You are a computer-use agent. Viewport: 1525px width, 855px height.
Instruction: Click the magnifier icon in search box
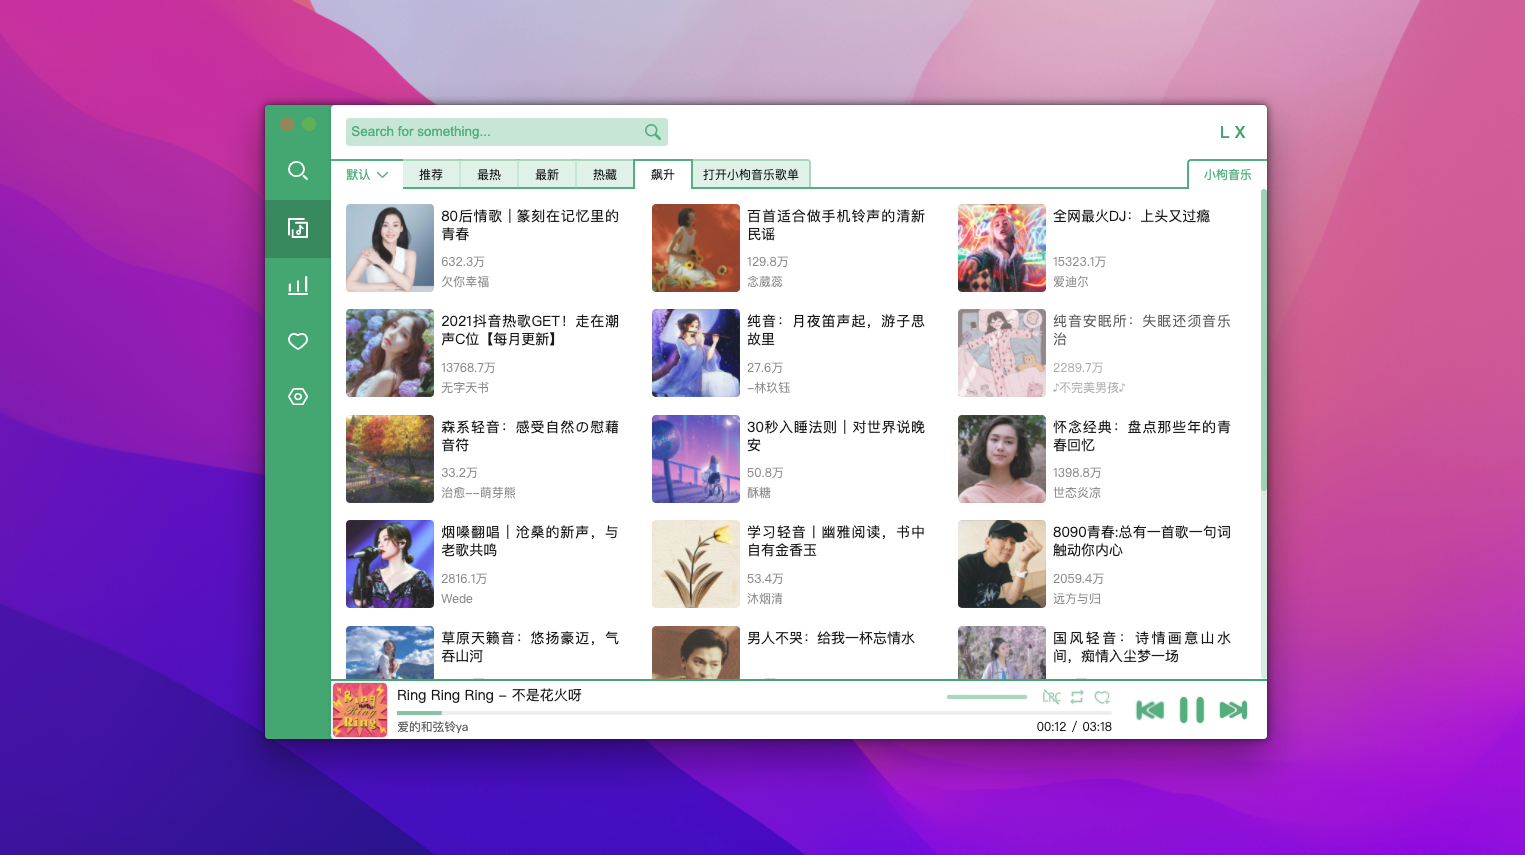(653, 132)
